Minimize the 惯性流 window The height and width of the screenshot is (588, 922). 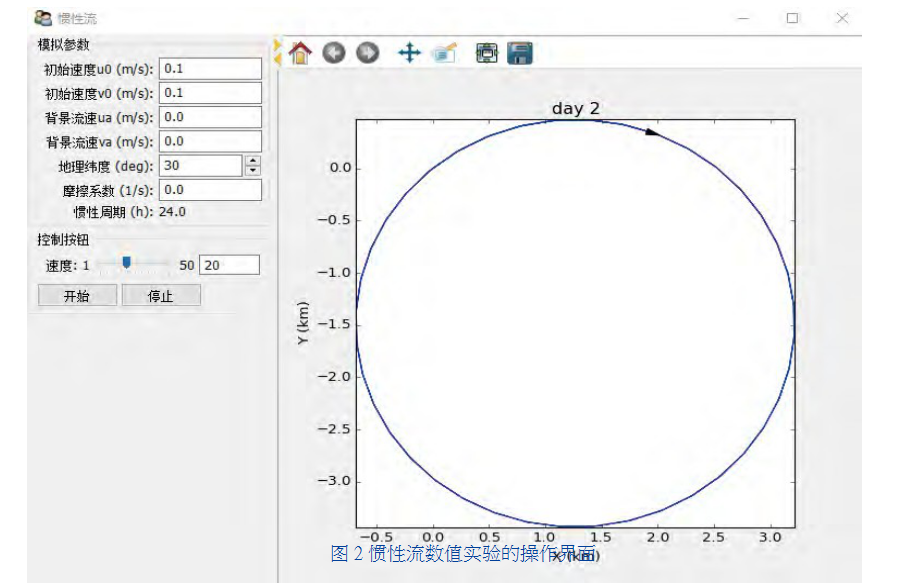click(743, 18)
